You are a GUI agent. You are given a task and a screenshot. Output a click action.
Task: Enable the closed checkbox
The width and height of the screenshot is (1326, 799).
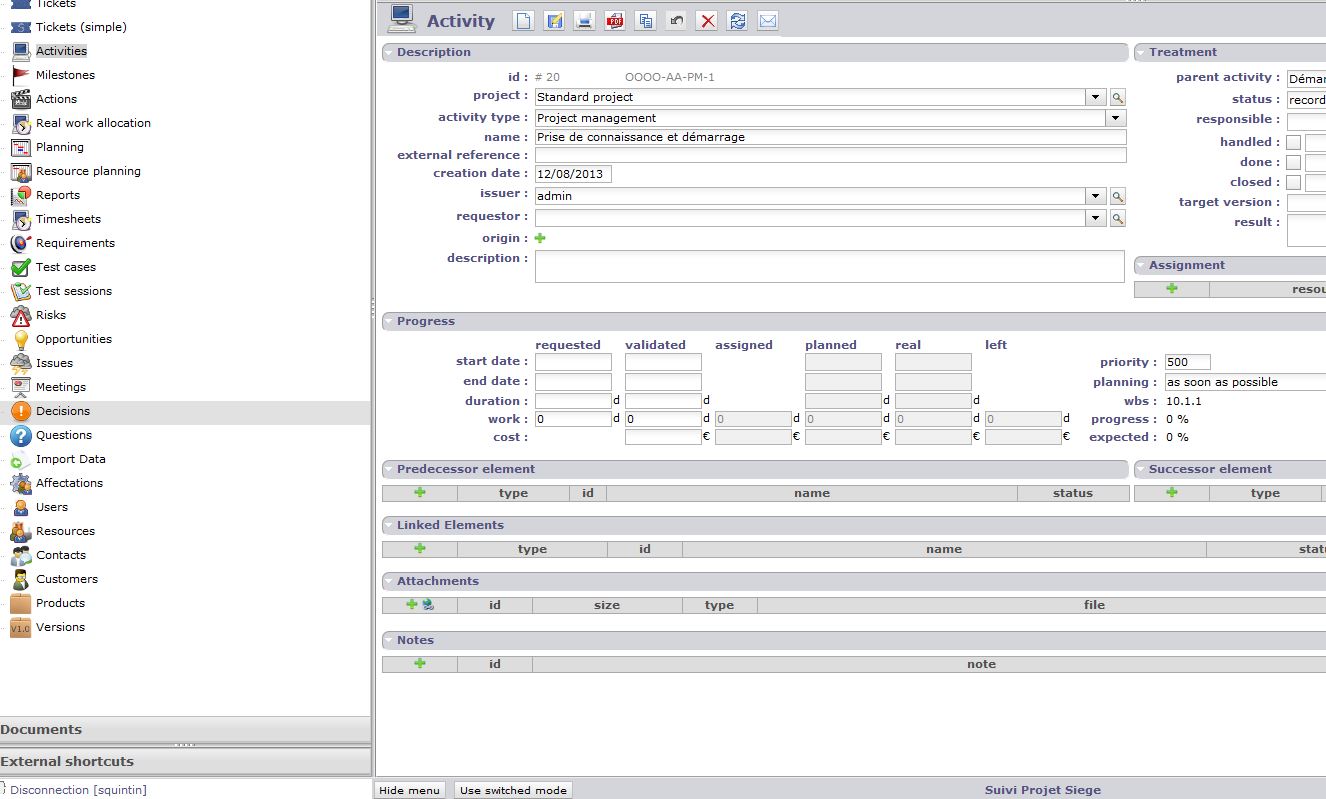[x=1293, y=182]
